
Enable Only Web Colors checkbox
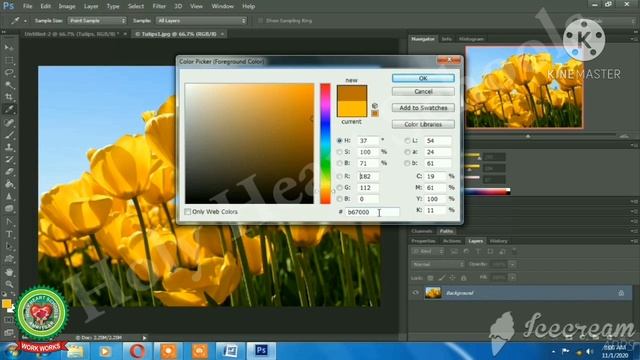(187, 212)
